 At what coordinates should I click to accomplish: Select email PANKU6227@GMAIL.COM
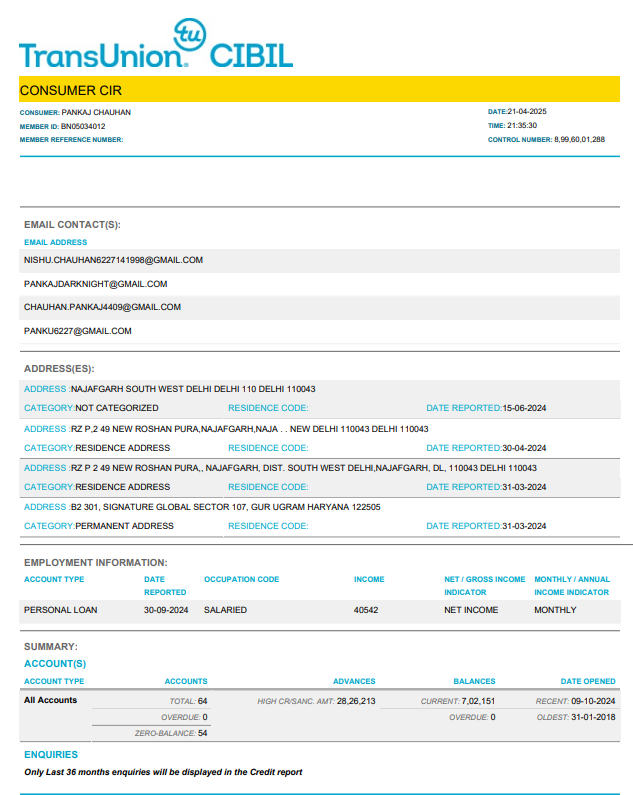[x=78, y=331]
